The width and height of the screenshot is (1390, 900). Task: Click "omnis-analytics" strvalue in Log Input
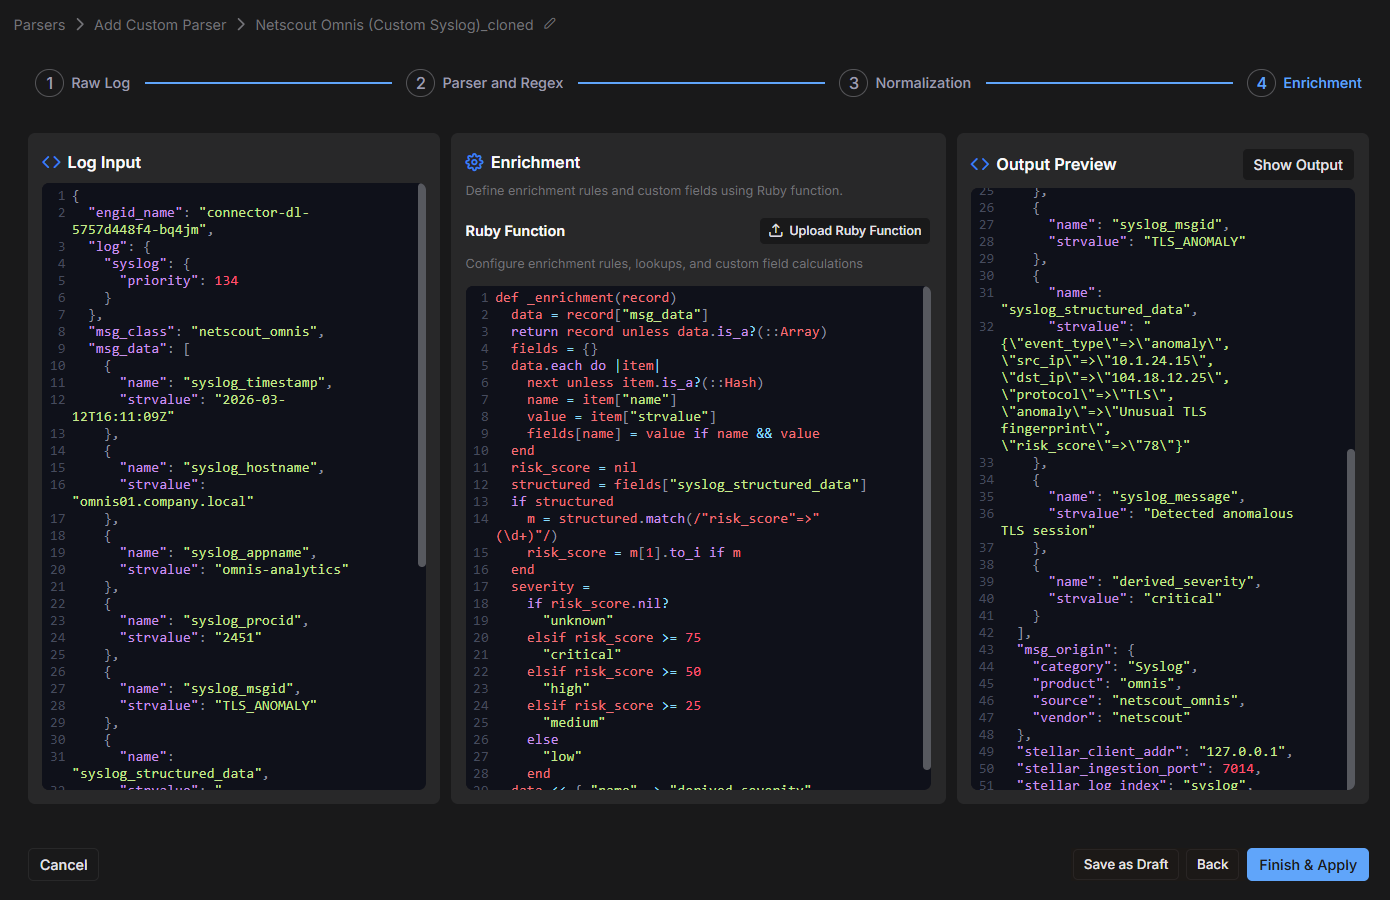coord(282,570)
